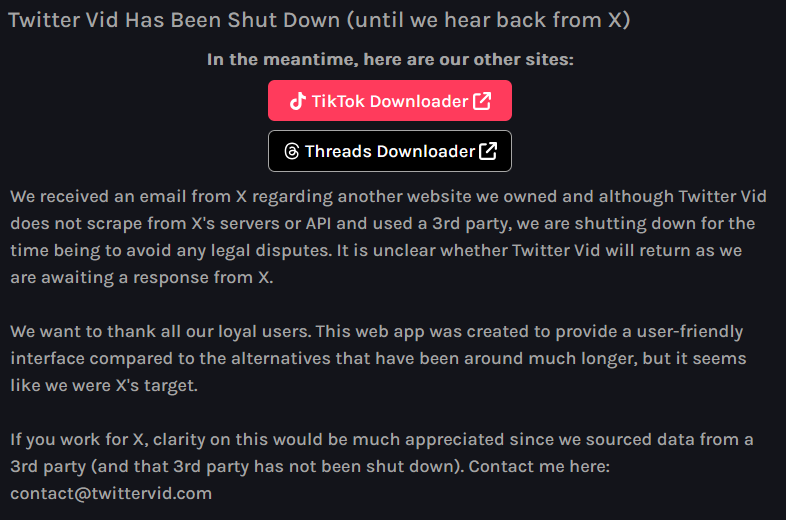The image size is (786, 520).
Task: Click '(and that 3rd party has not been shut down)'
Action: [x=277, y=466]
